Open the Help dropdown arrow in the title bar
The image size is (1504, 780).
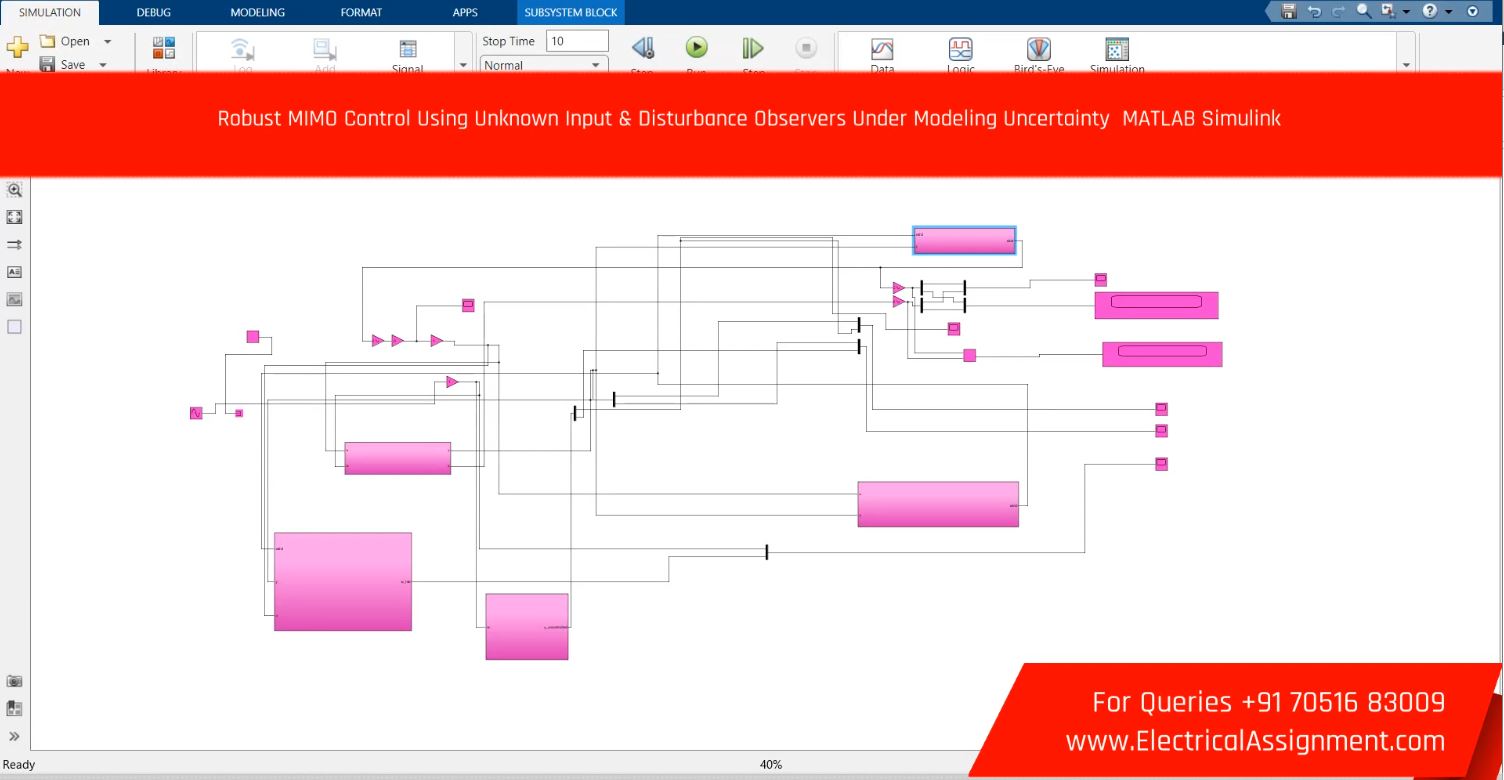point(1448,12)
